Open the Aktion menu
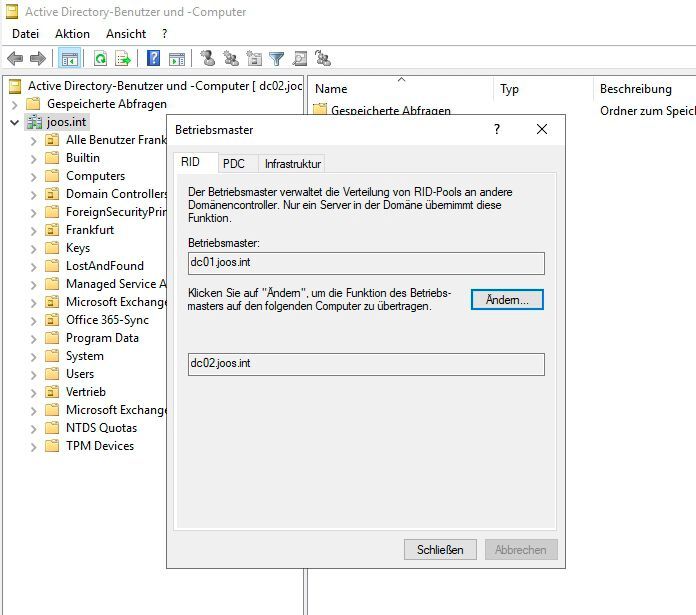 pos(72,34)
